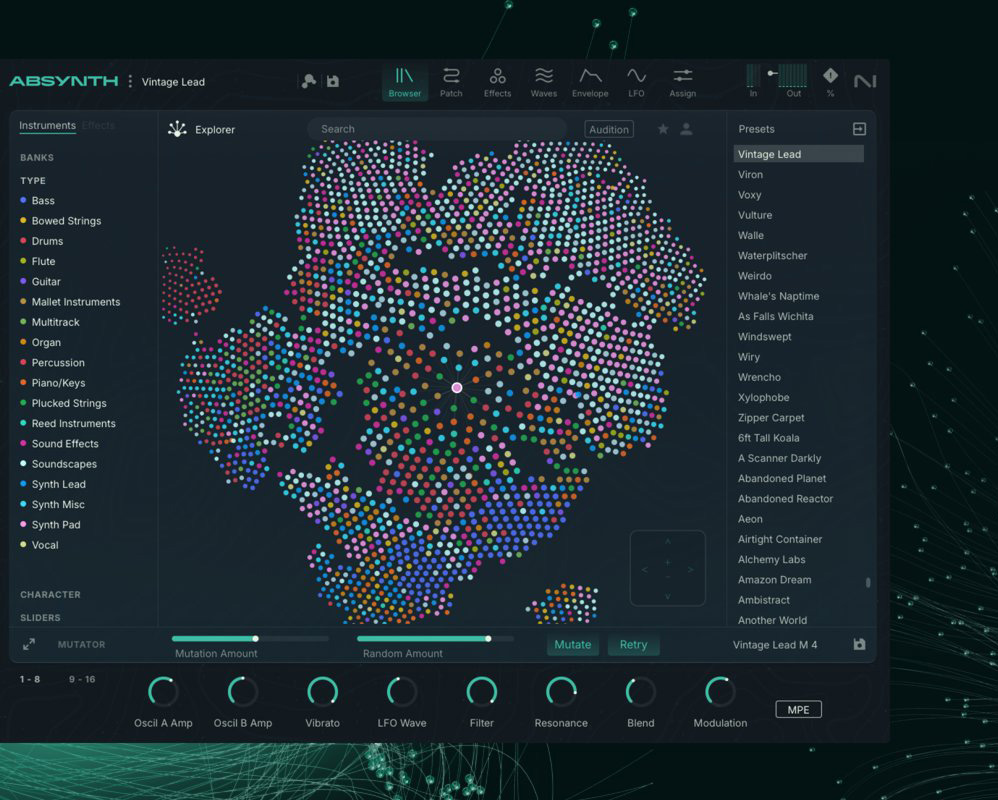Expand the Banks filter section
The width and height of the screenshot is (998, 800).
click(37, 157)
